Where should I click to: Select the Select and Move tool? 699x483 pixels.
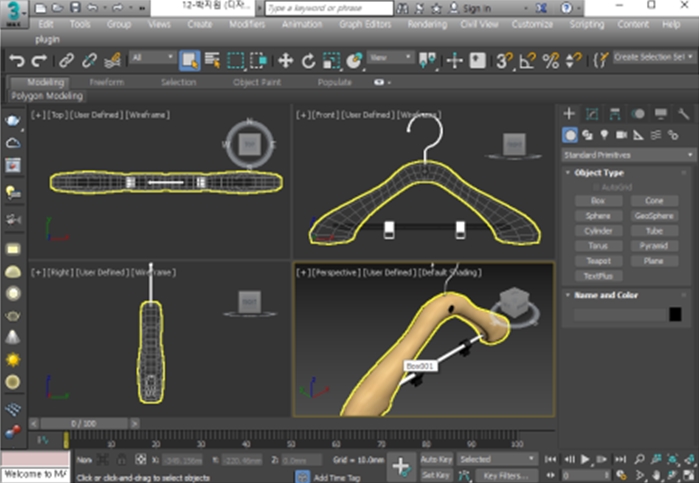click(286, 61)
